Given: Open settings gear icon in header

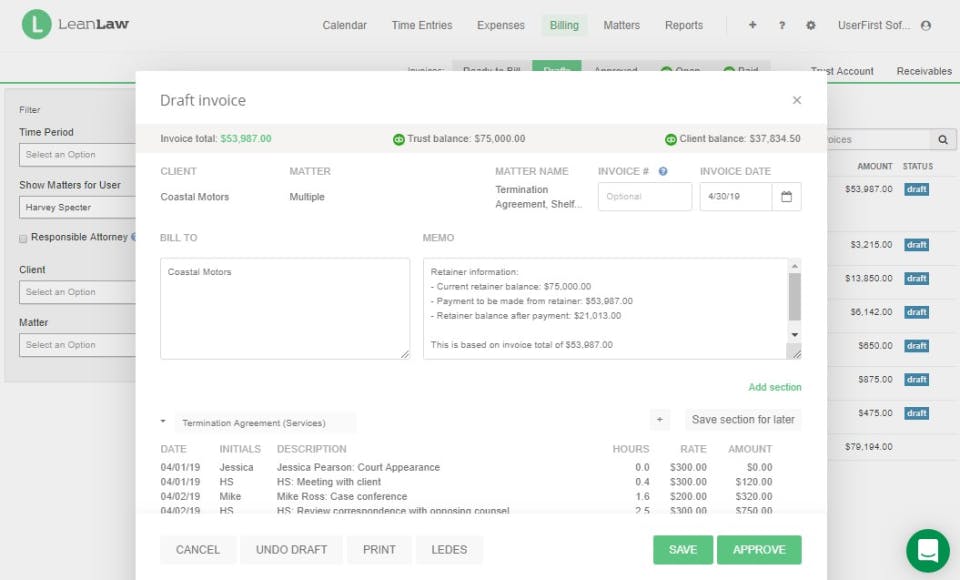Looking at the screenshot, I should point(810,25).
